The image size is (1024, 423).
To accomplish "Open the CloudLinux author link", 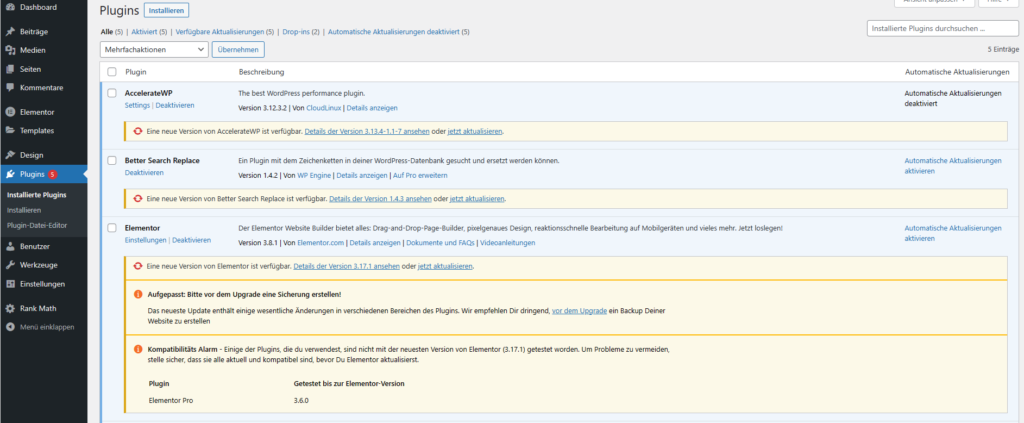I will point(323,108).
